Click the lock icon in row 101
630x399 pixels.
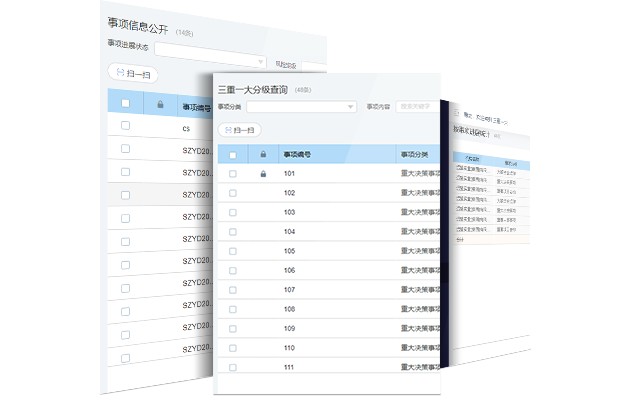263,174
